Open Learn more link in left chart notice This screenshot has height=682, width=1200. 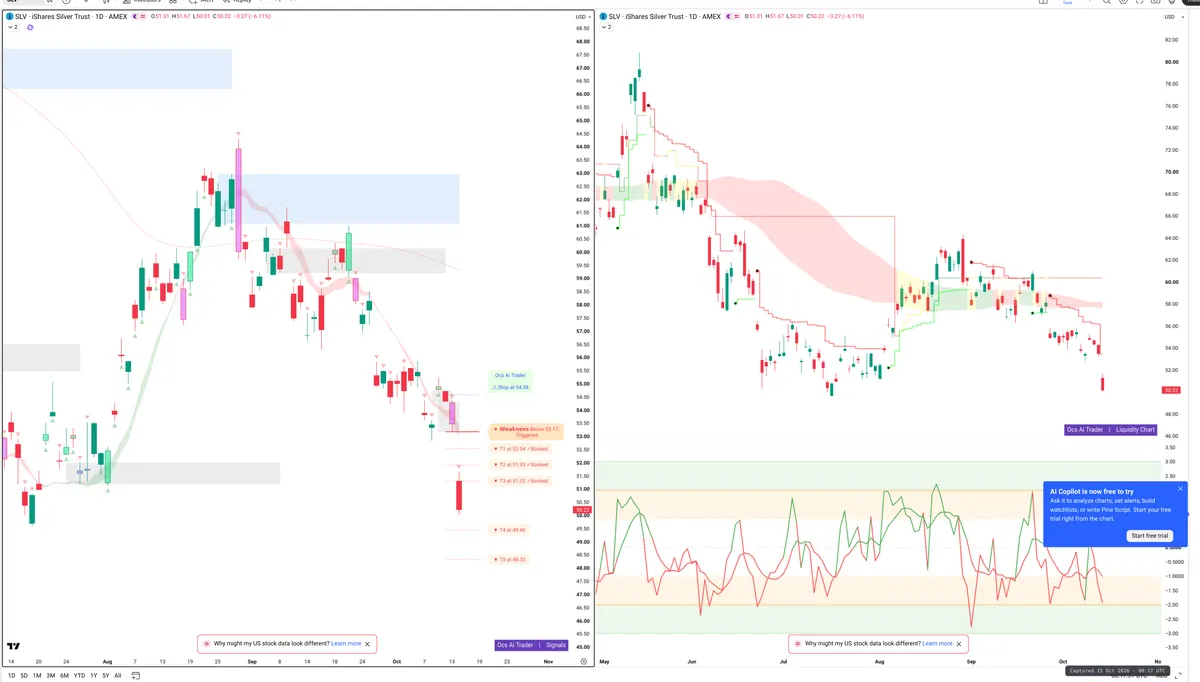346,644
